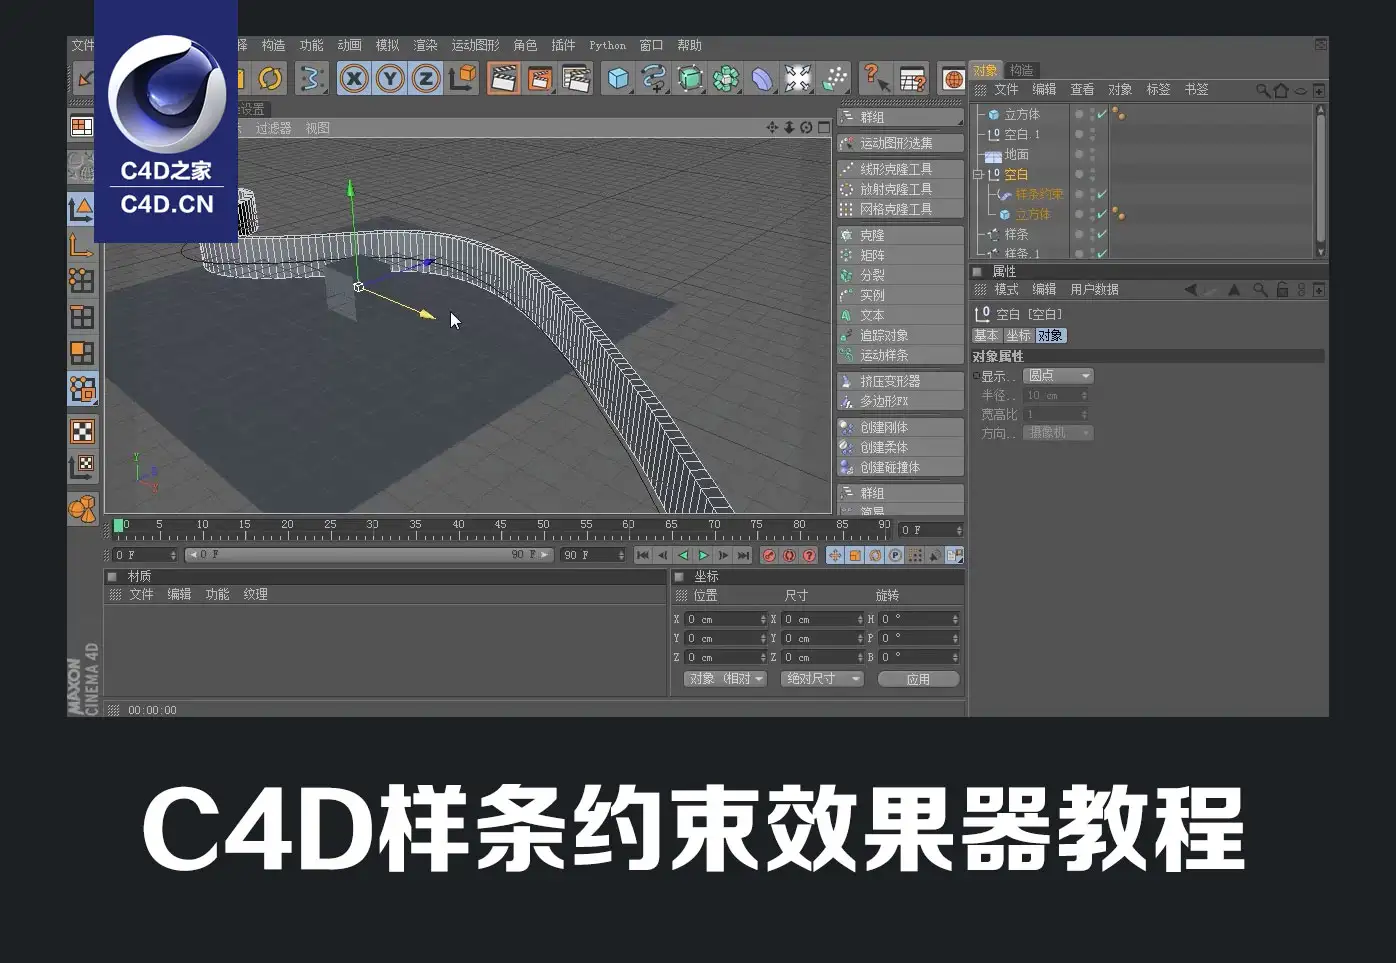Viewport: 1396px width, 963px height.
Task: Click the coordinate system cube icon
Action: [462, 78]
